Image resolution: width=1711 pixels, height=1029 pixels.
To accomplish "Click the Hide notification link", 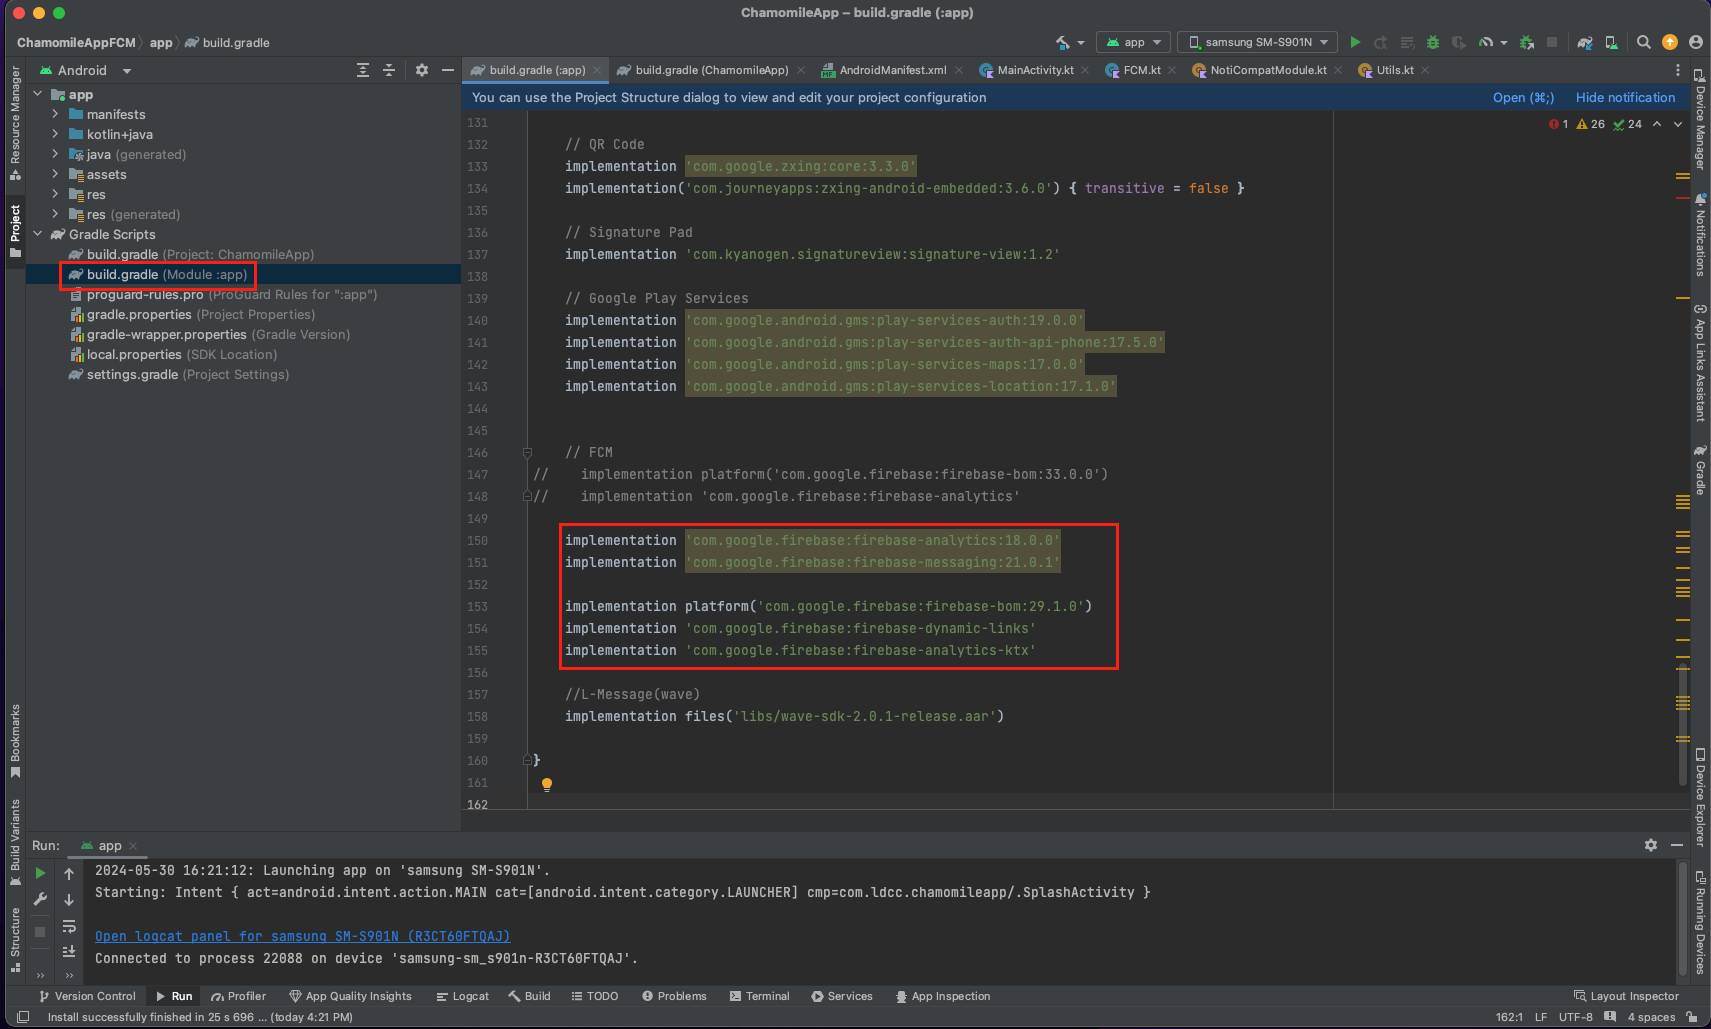I will point(1625,98).
